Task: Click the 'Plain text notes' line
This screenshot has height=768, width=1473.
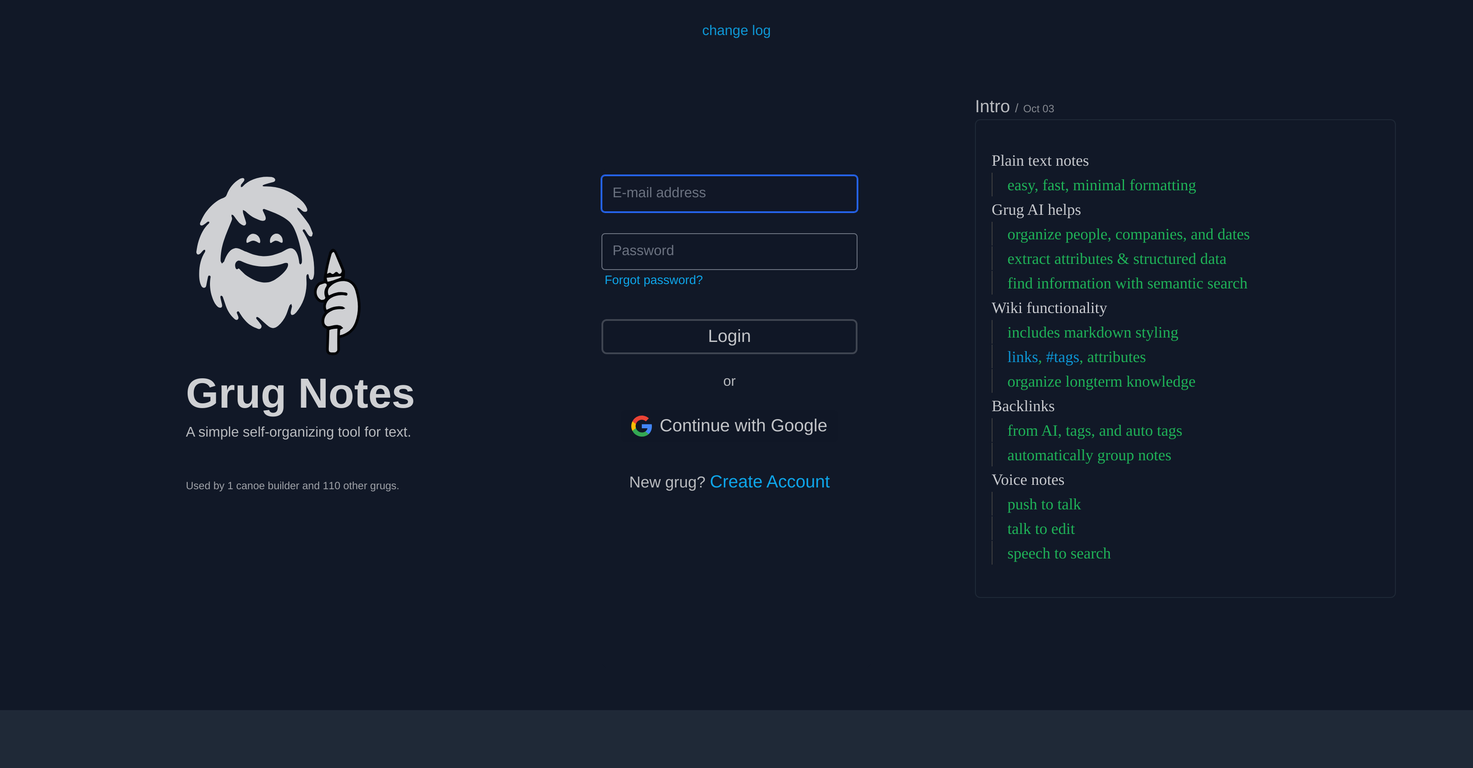Action: tap(1040, 161)
